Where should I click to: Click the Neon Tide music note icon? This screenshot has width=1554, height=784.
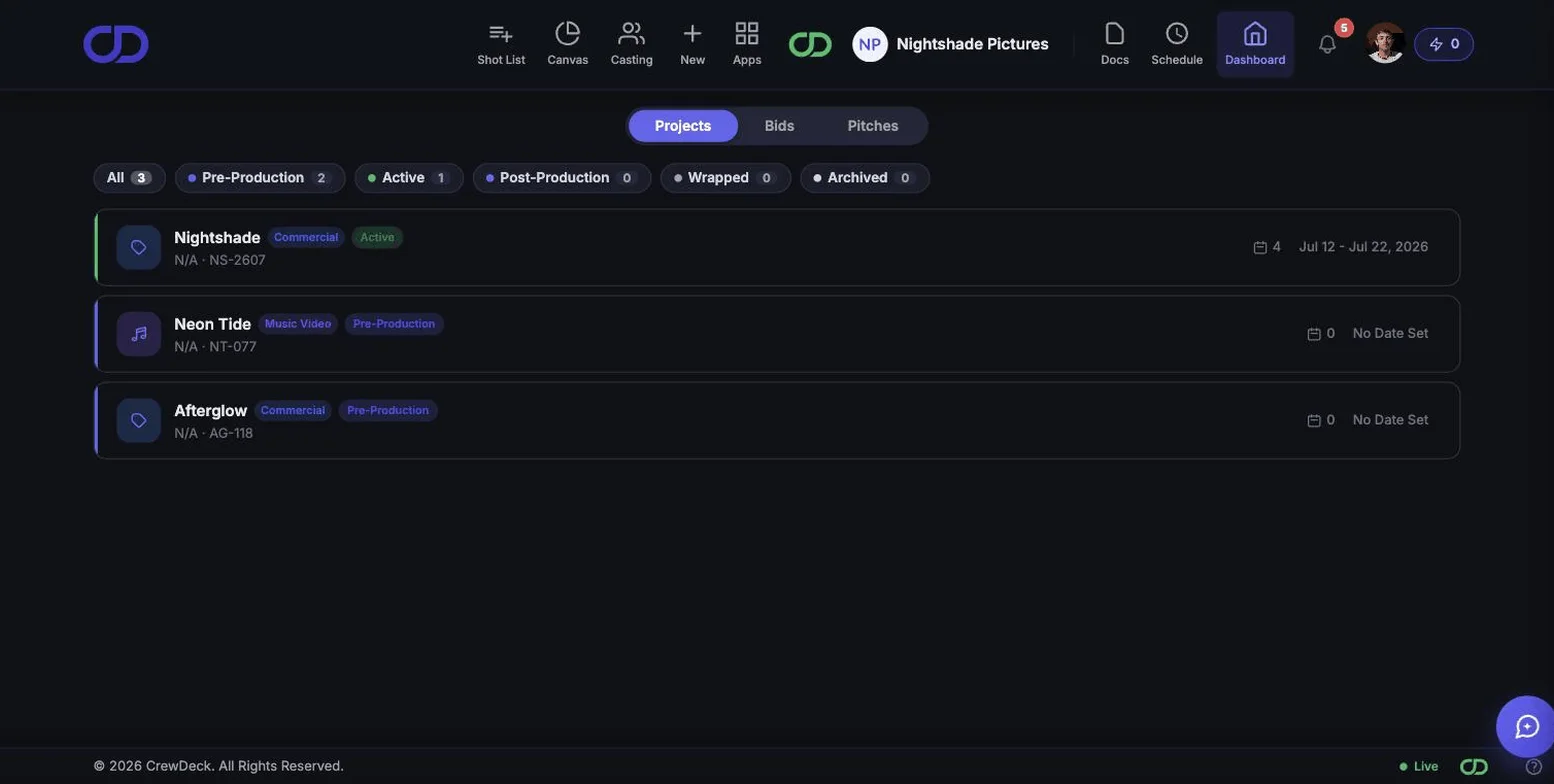point(139,334)
